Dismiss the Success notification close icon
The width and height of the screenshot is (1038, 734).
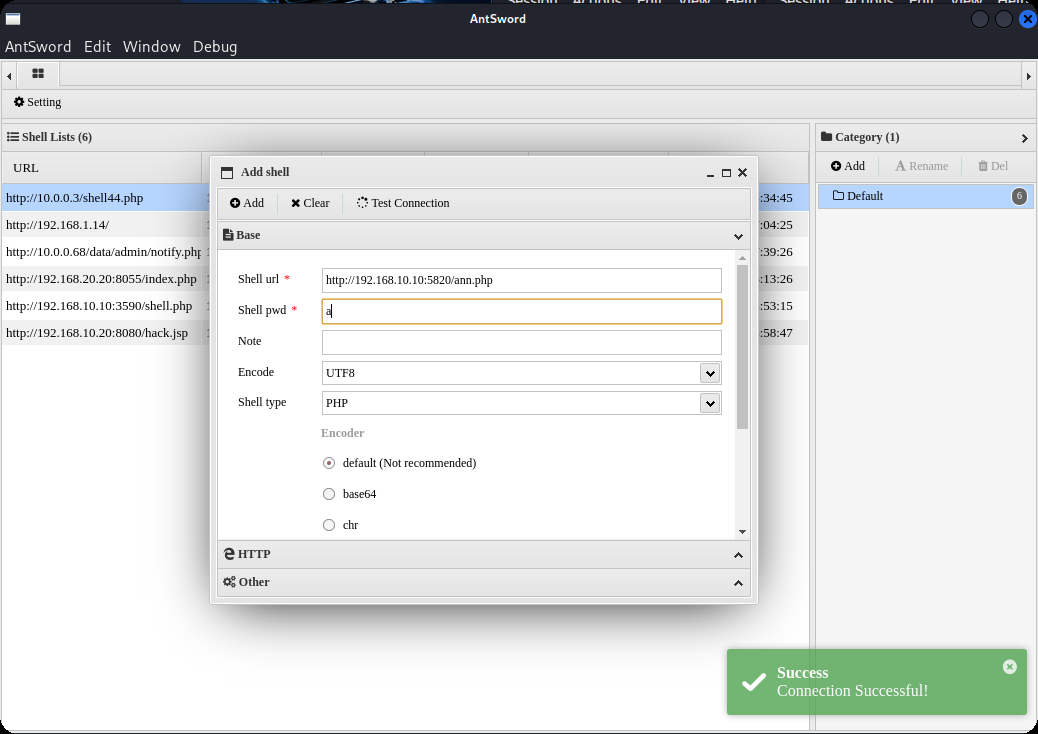1009,666
